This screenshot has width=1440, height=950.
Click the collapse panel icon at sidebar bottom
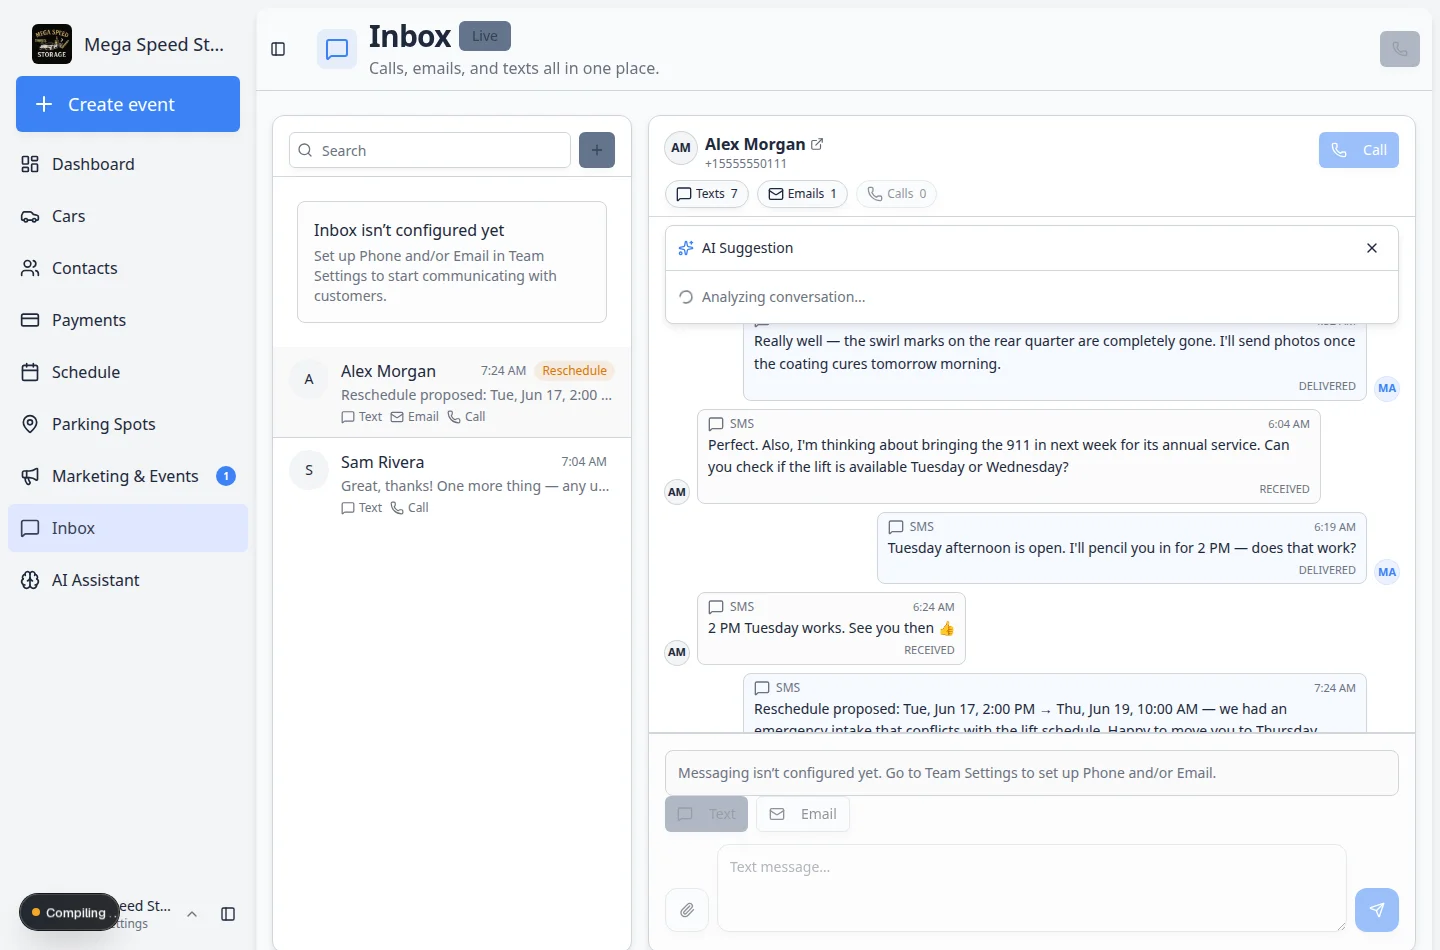coord(228,914)
